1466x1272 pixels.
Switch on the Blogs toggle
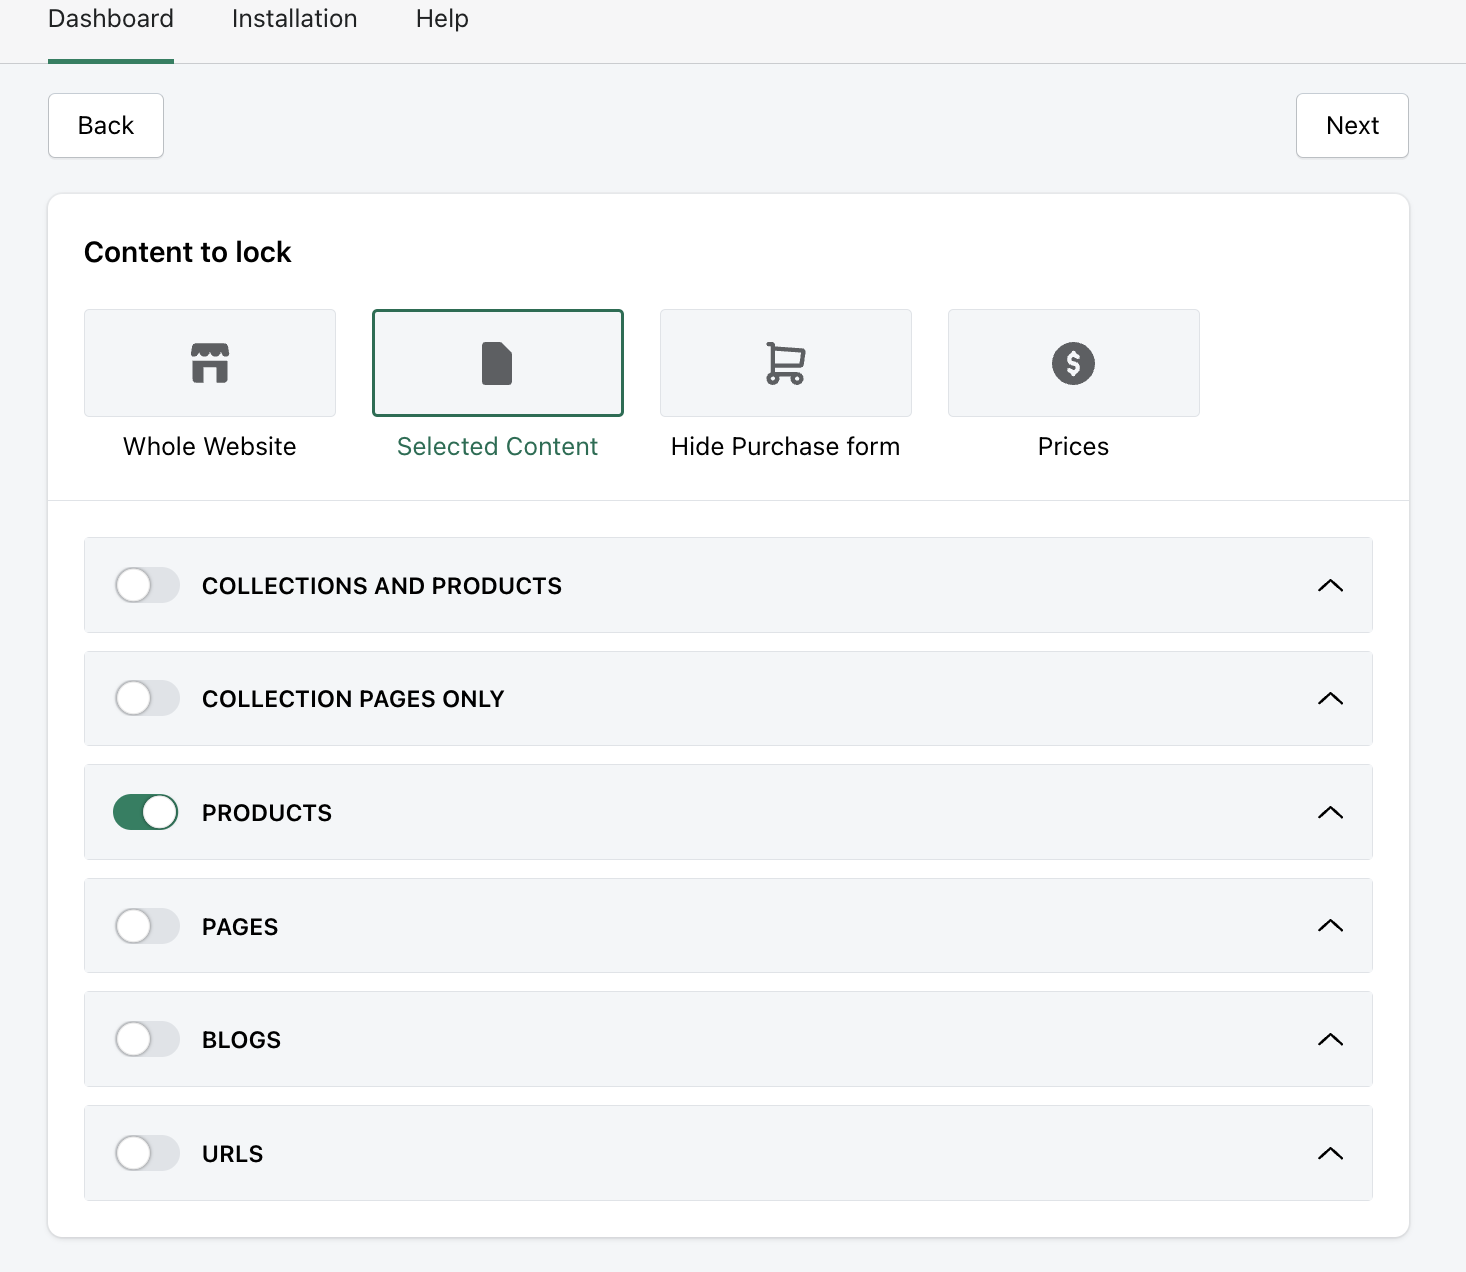[x=147, y=1039]
